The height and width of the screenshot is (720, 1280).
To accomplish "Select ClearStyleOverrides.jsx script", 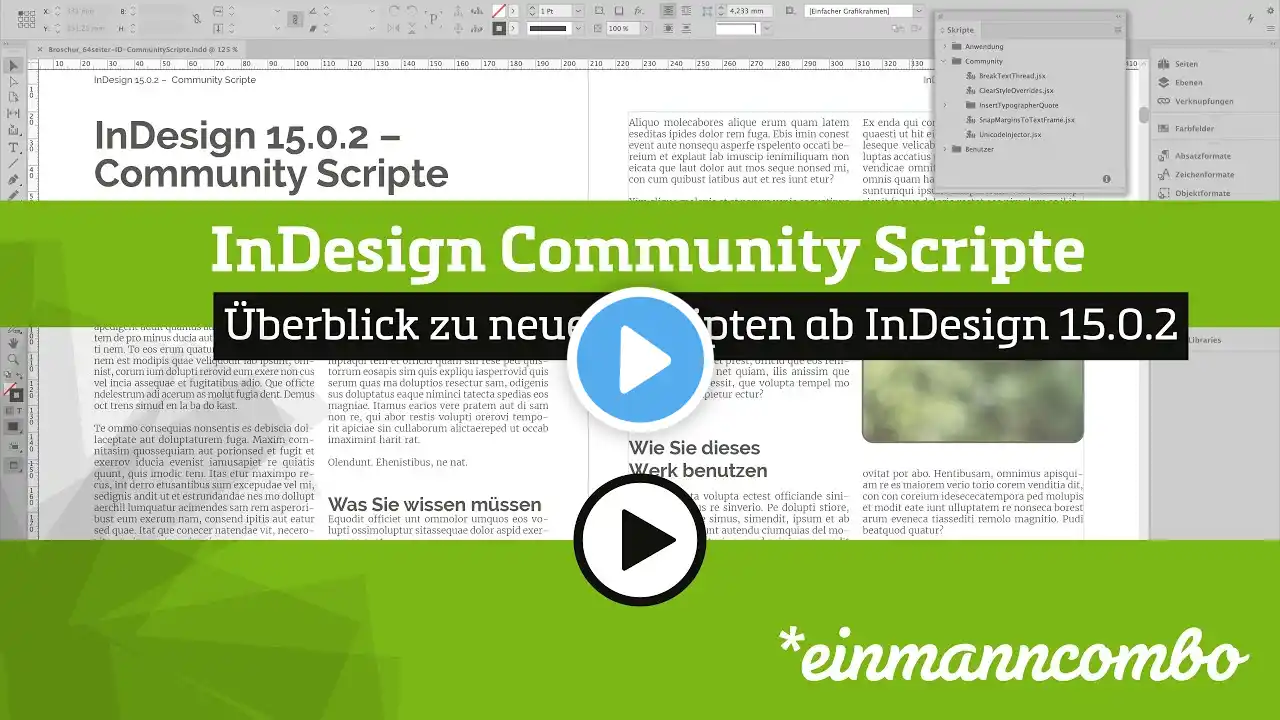I will pos(1016,90).
